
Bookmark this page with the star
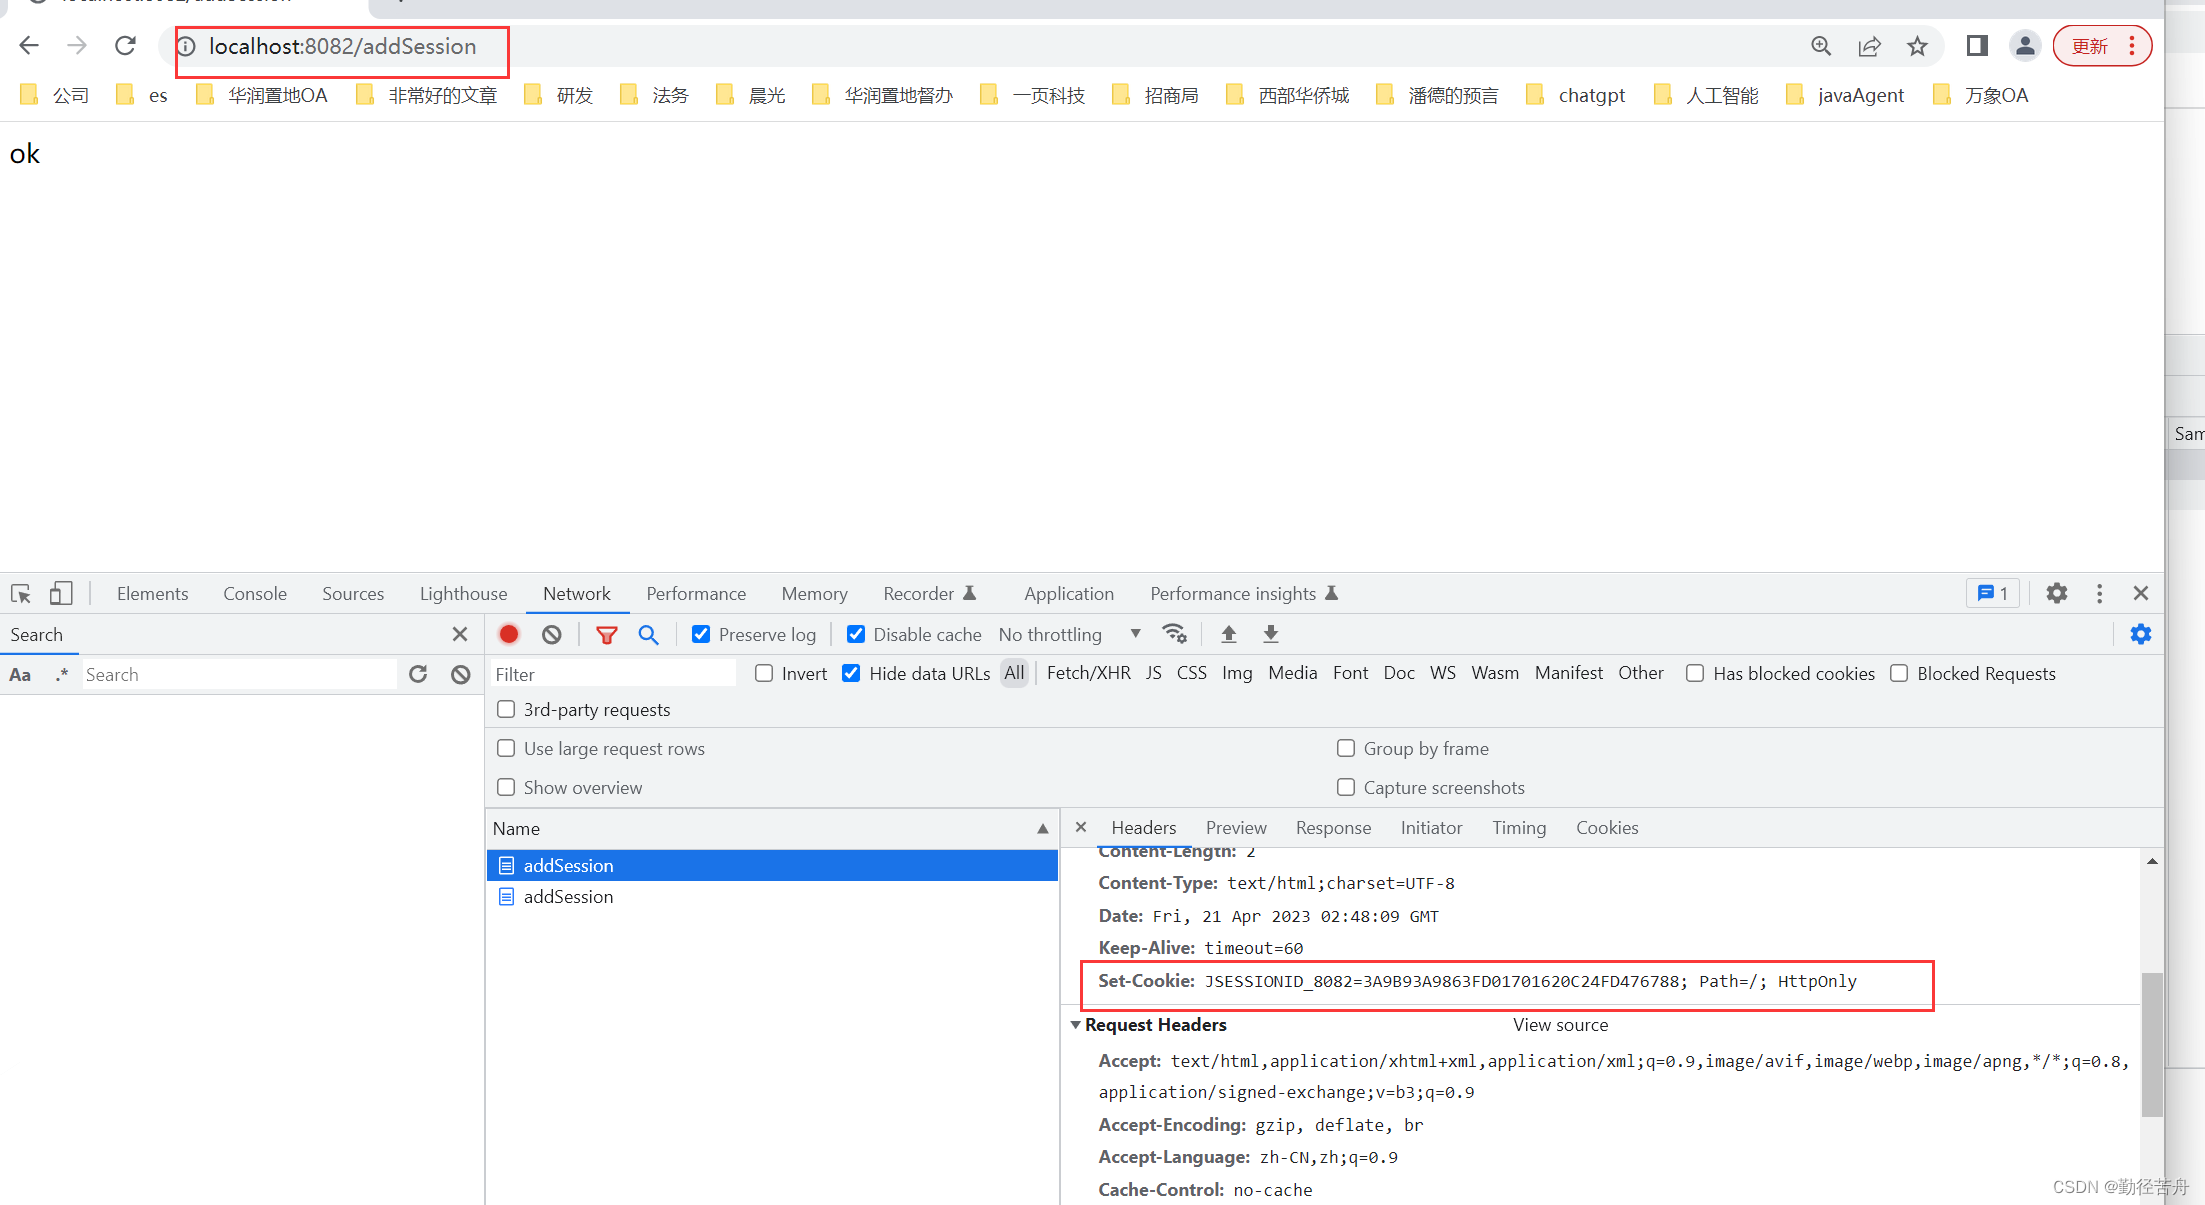[1917, 46]
